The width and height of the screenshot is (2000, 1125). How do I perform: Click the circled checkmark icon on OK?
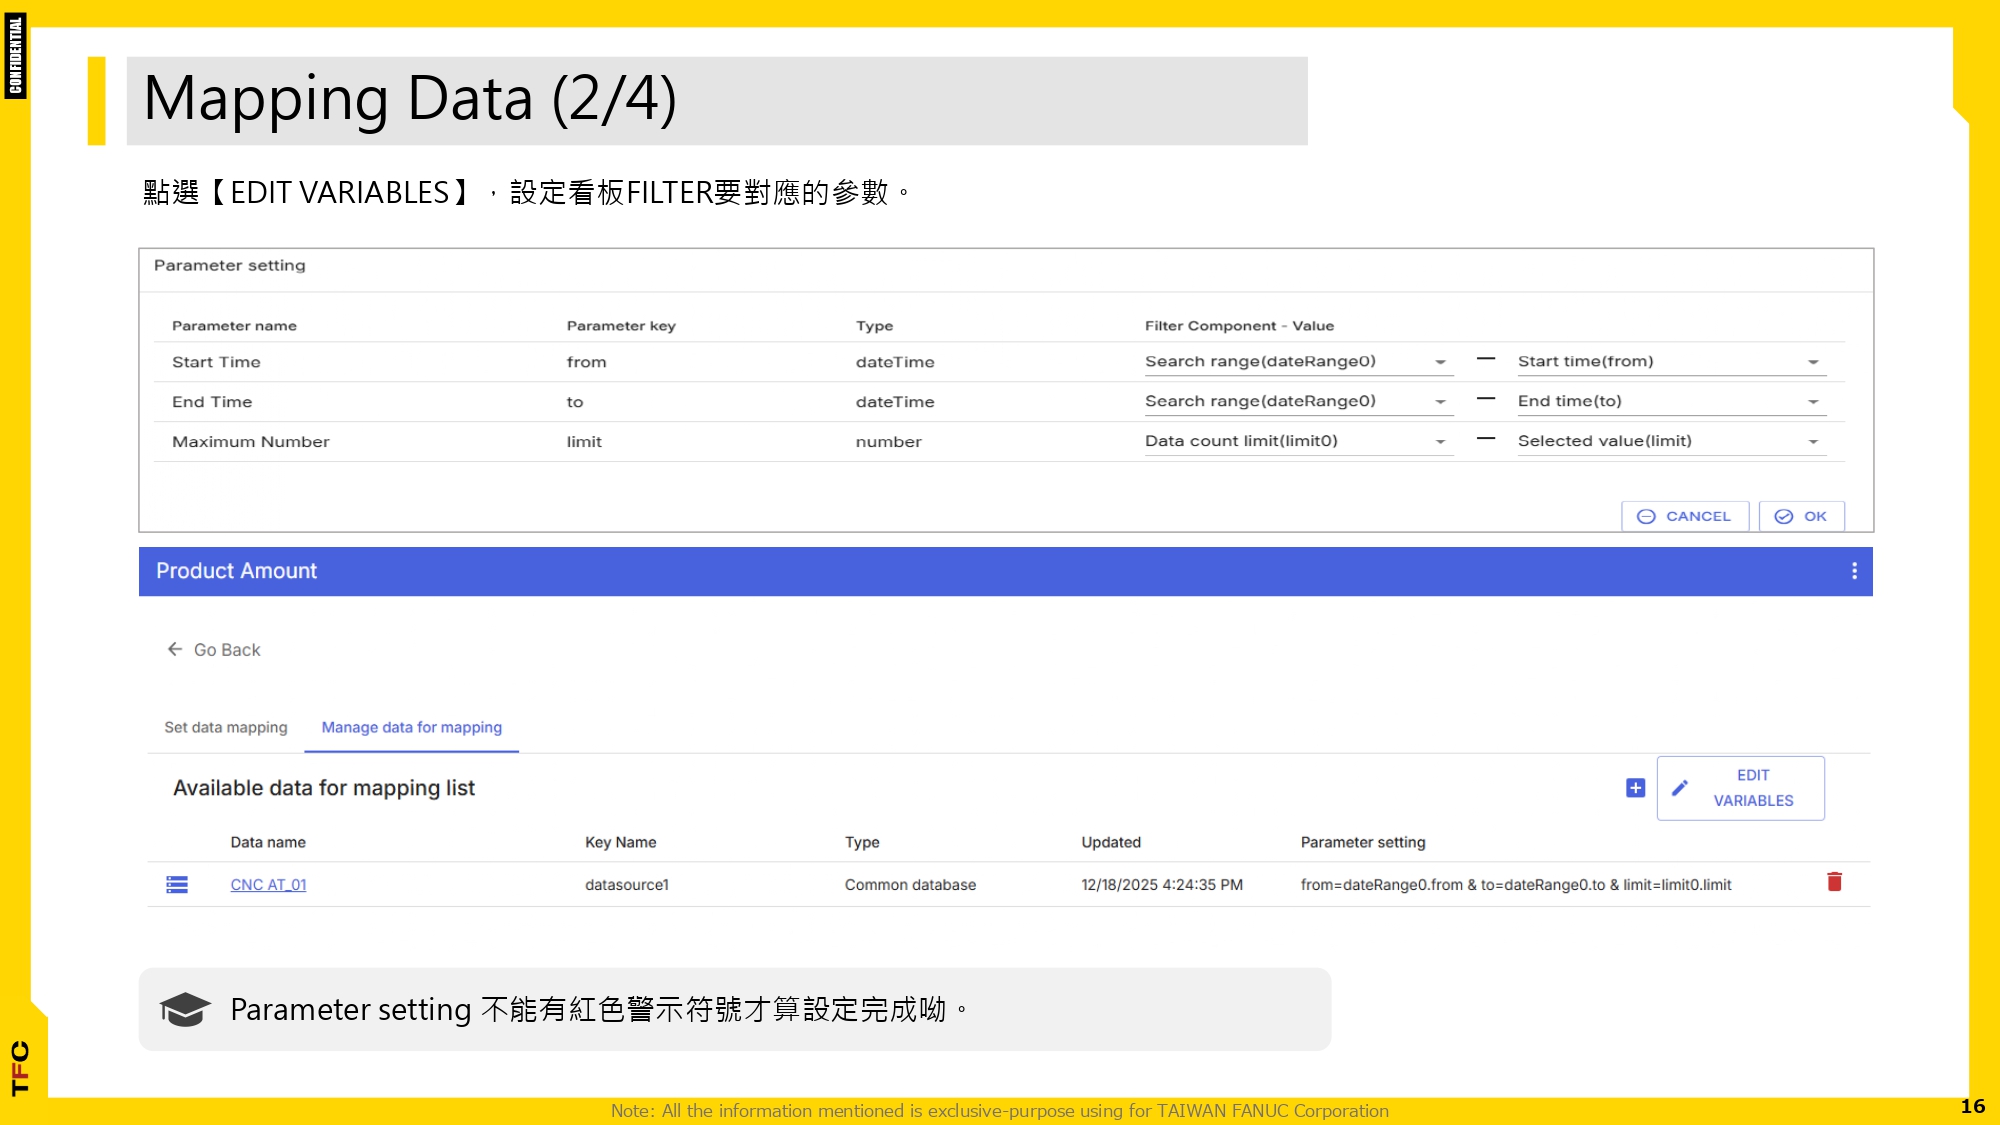pos(1784,516)
